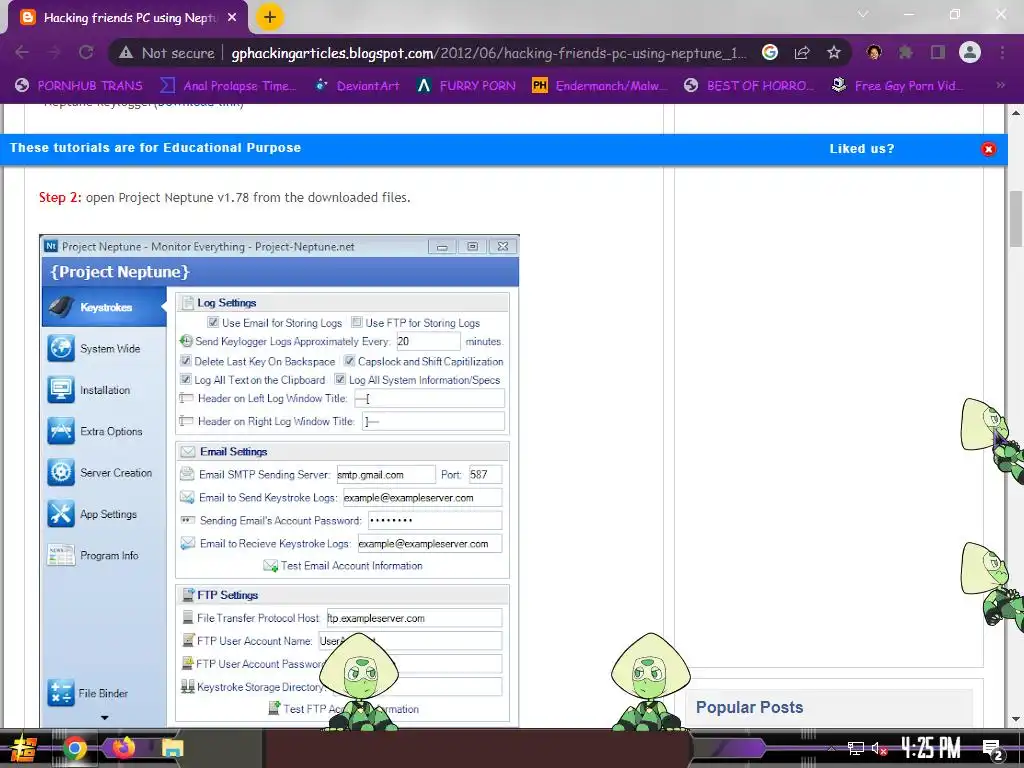Open the Endermanch/Malw... bookmark

pos(600,85)
